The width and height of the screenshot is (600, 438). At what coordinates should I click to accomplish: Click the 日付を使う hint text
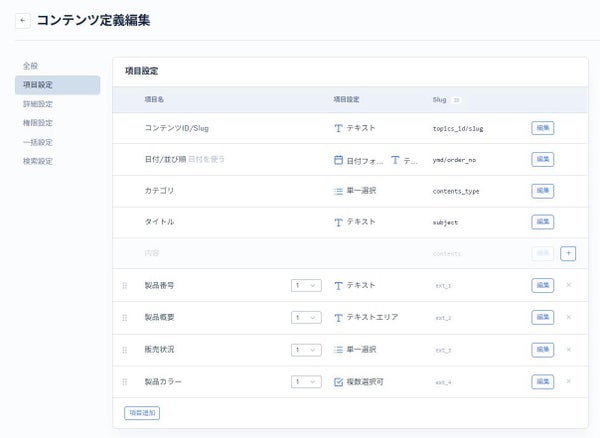[206, 159]
